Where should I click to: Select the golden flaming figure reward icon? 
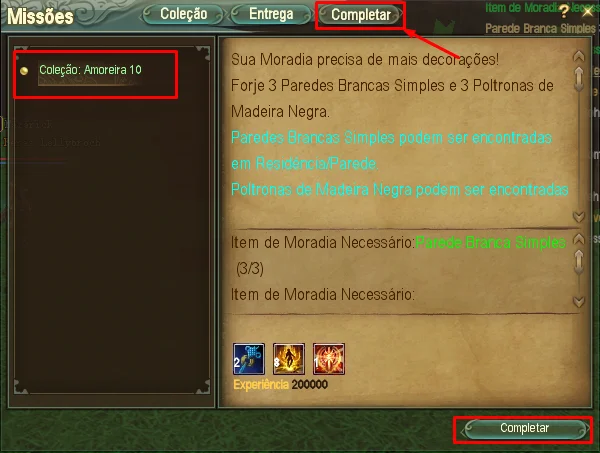point(289,359)
